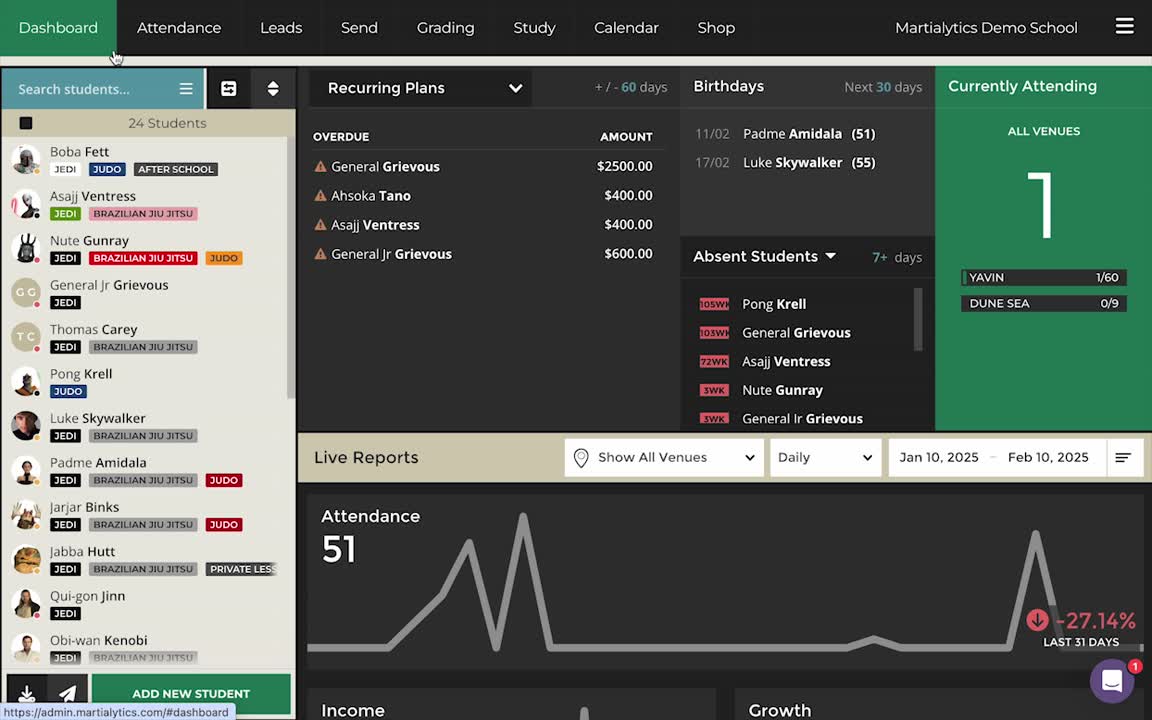Click Asajj Ventress's avatar in student list
The image size is (1152, 720).
(26, 204)
